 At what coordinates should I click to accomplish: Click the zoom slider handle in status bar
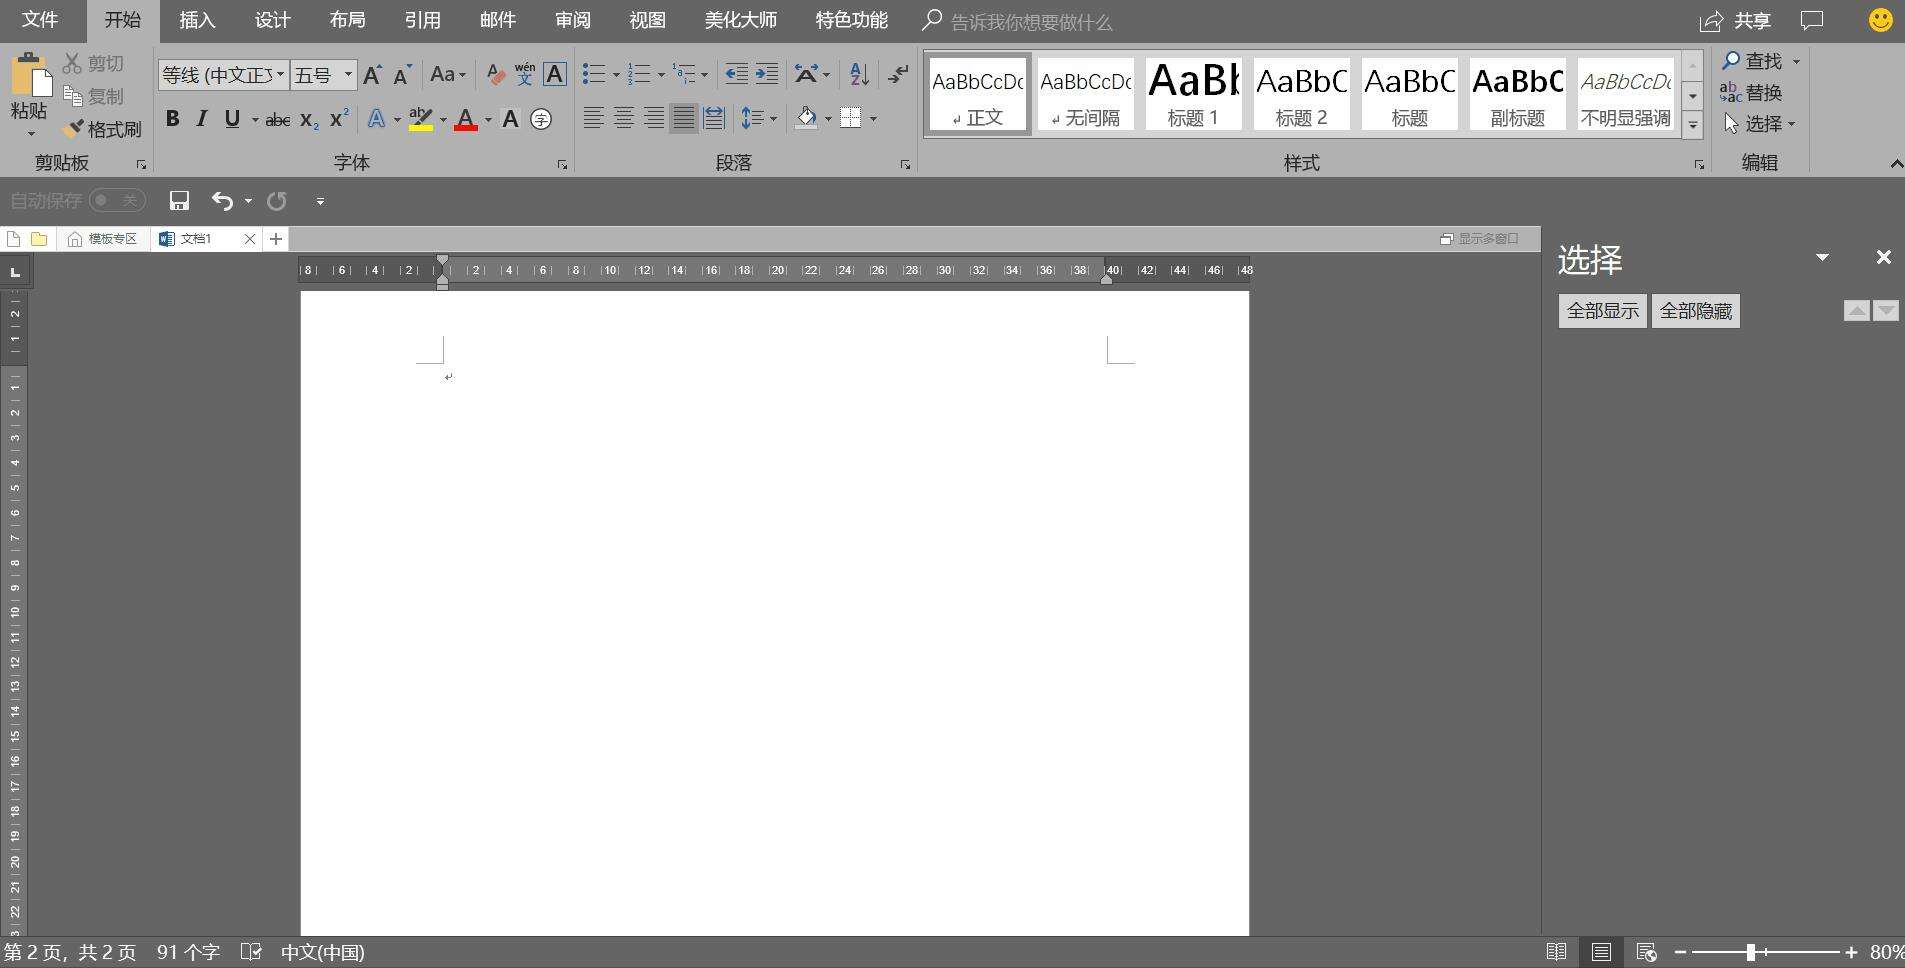[x=1751, y=953]
